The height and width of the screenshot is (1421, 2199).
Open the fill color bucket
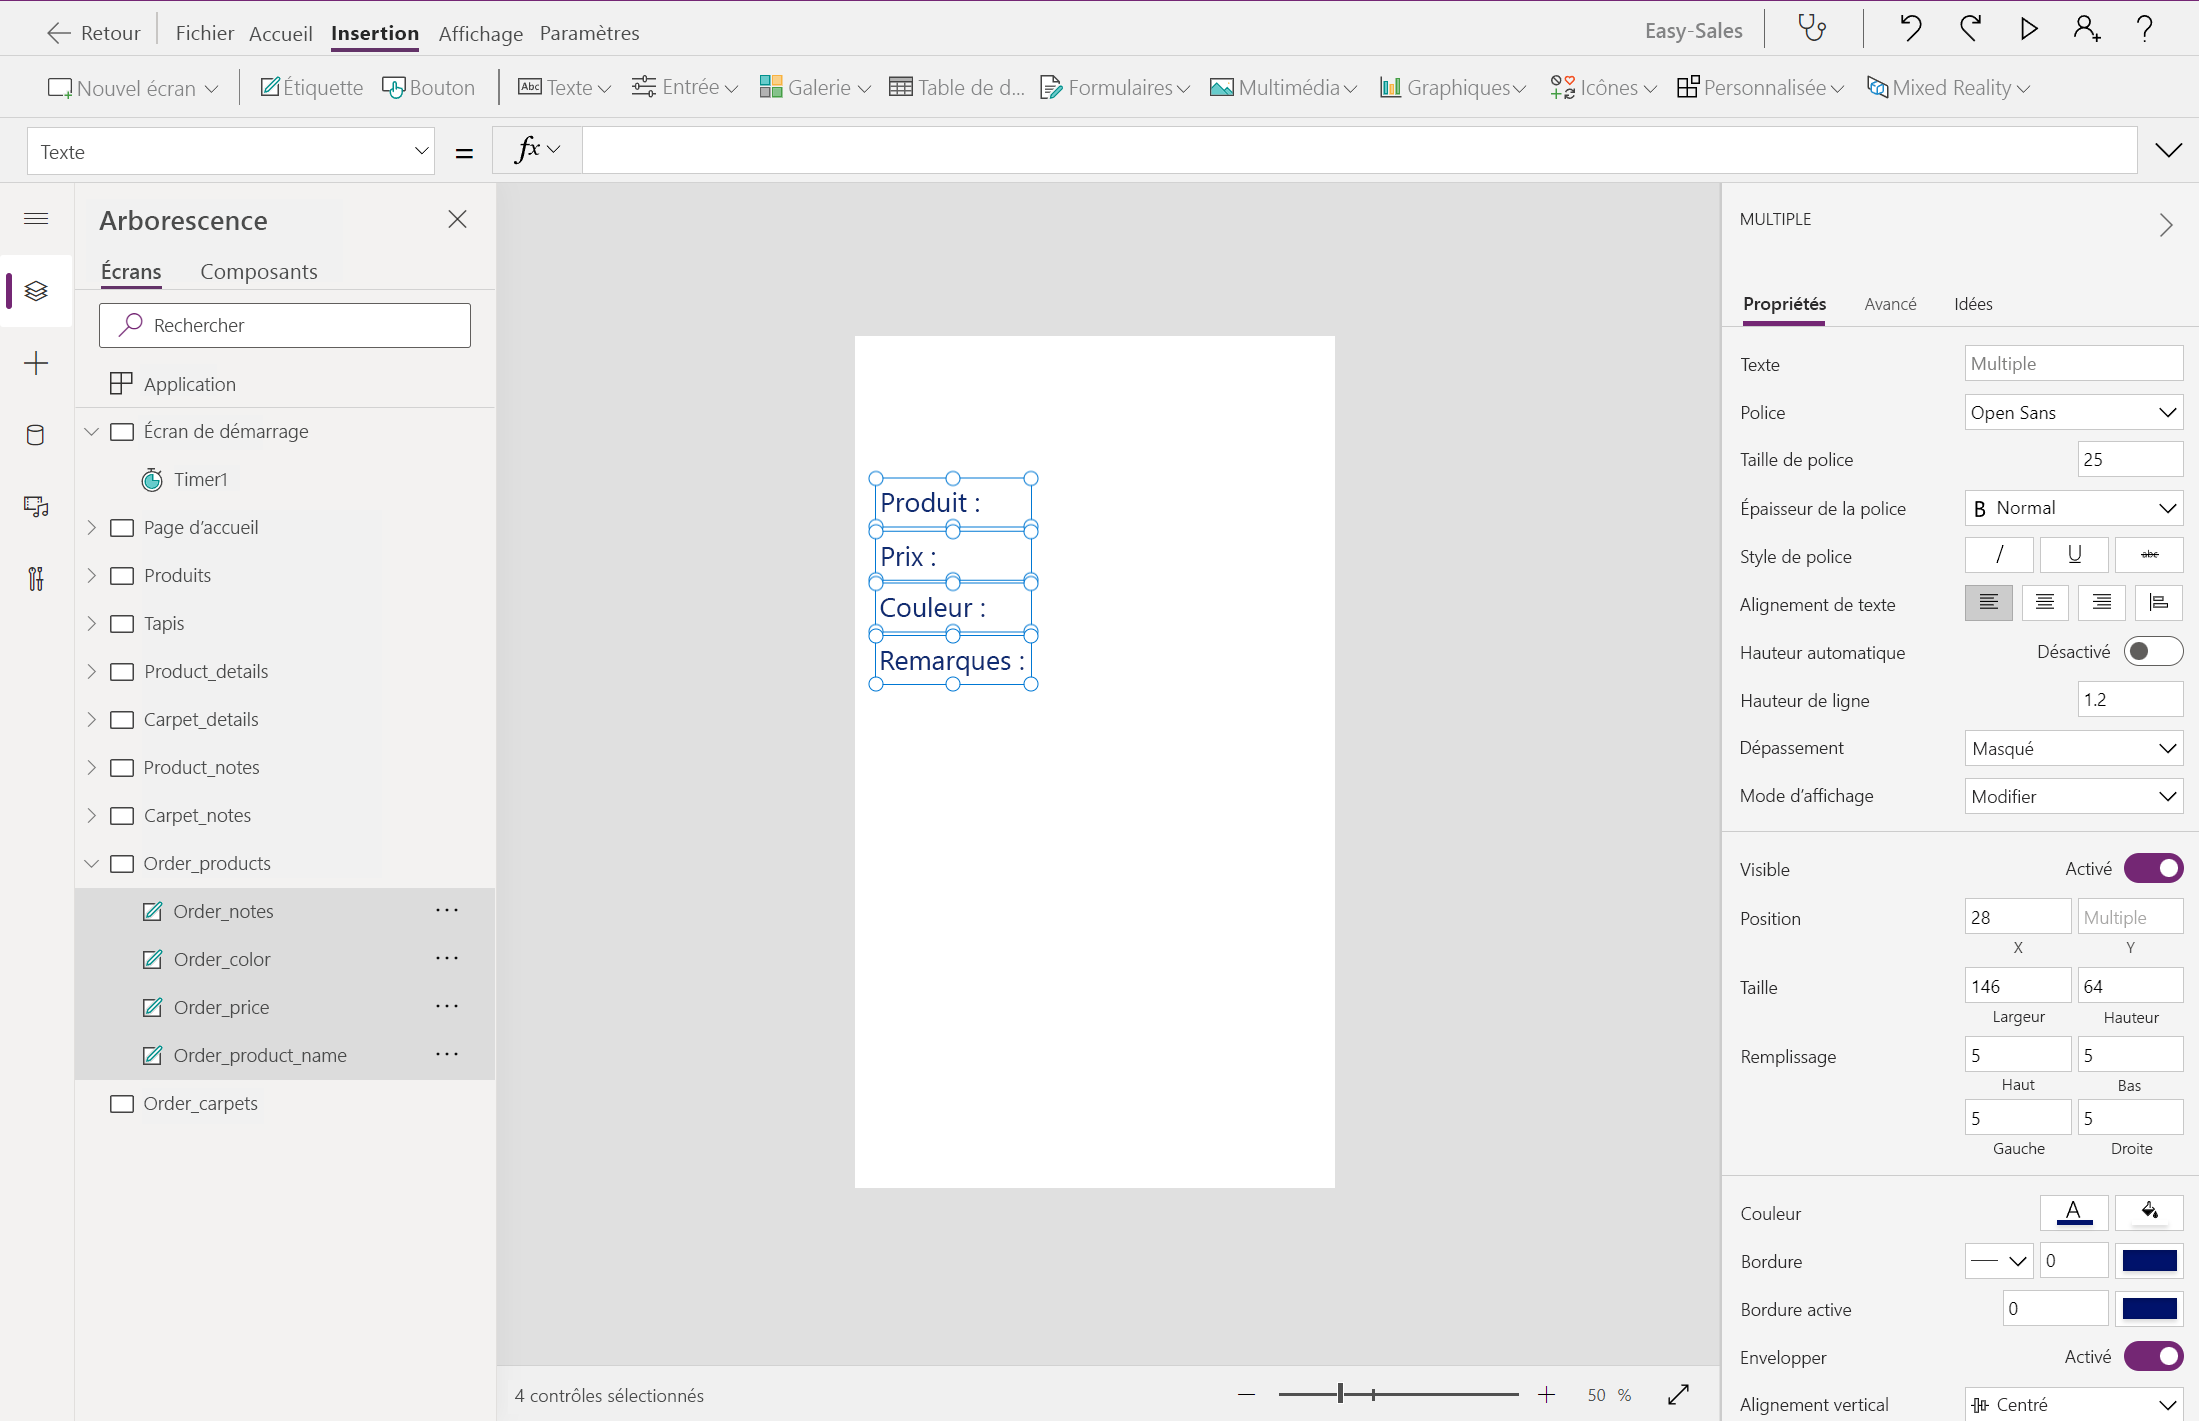2149,1213
